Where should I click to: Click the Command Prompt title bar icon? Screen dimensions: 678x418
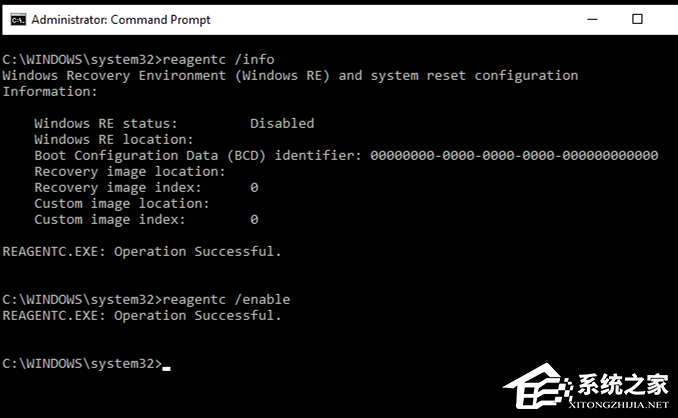(x=16, y=19)
